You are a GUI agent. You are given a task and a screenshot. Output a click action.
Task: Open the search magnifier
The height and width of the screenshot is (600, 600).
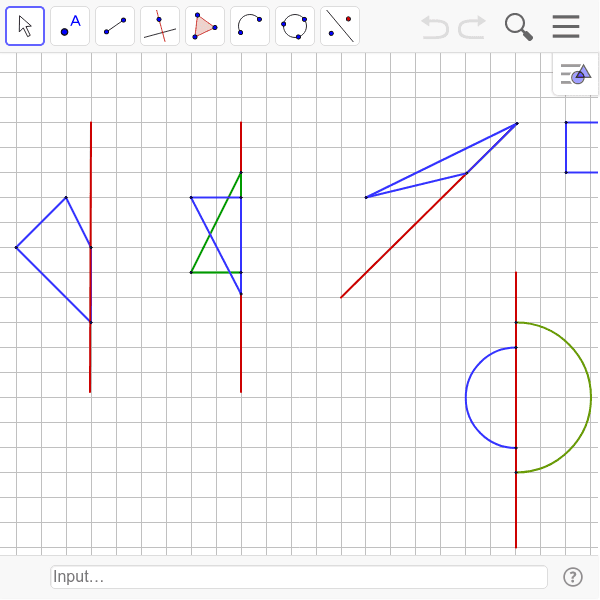click(x=518, y=27)
